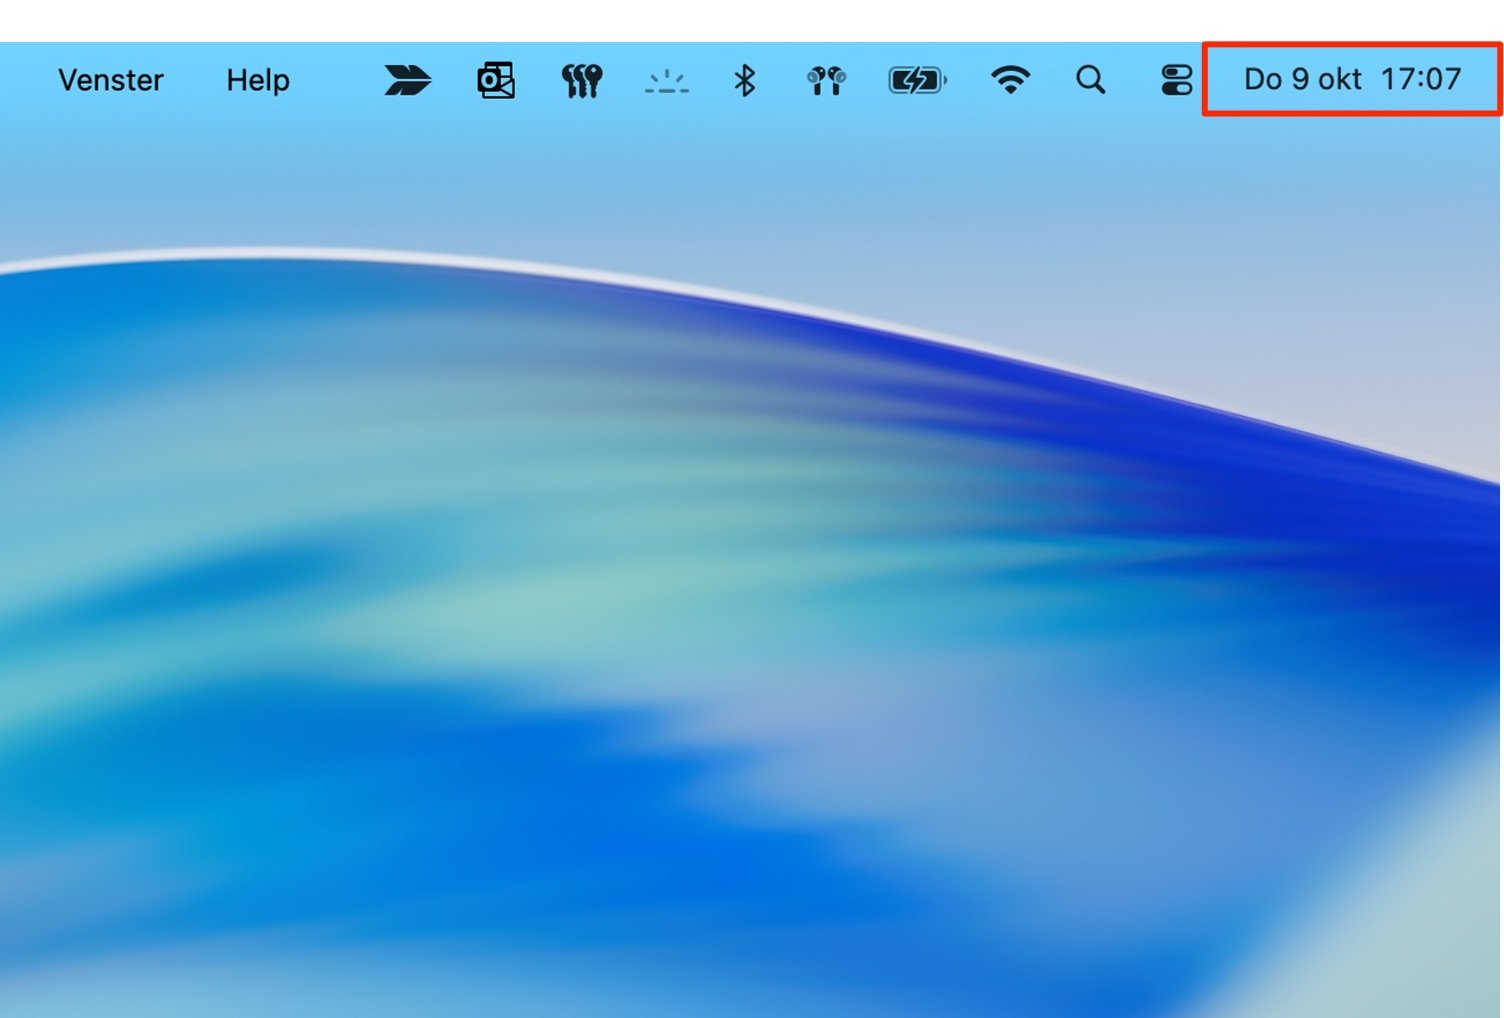Open the Outlook menu bar icon

click(x=495, y=80)
